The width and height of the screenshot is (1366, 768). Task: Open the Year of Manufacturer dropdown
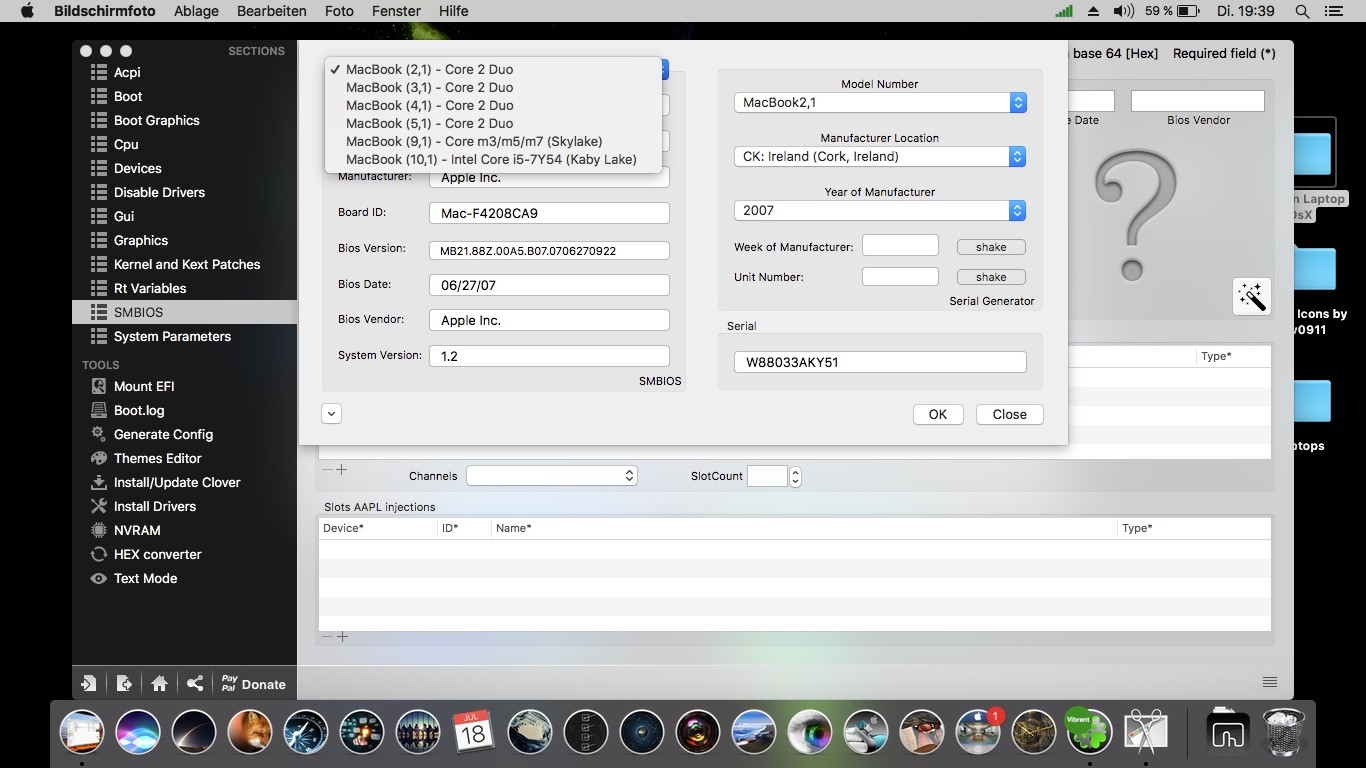pyautogui.click(x=879, y=211)
